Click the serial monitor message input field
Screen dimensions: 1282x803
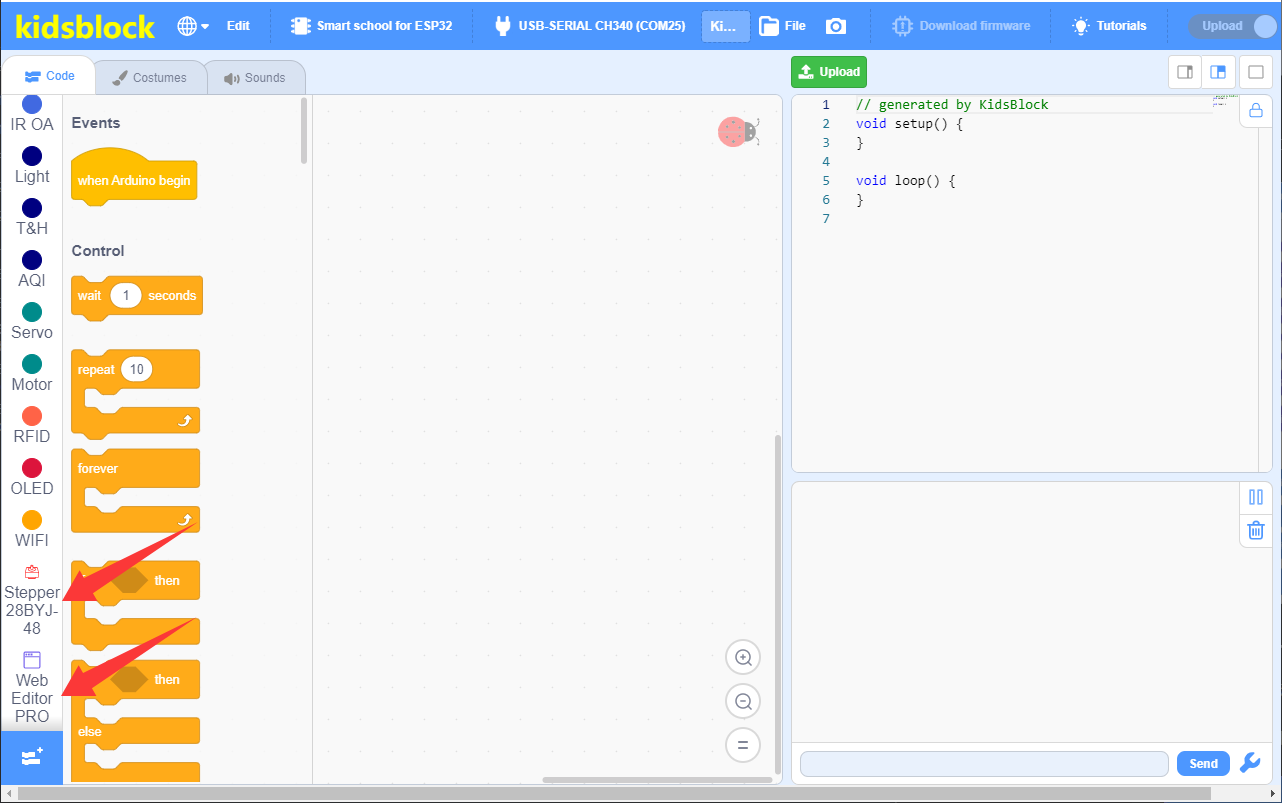coord(984,763)
